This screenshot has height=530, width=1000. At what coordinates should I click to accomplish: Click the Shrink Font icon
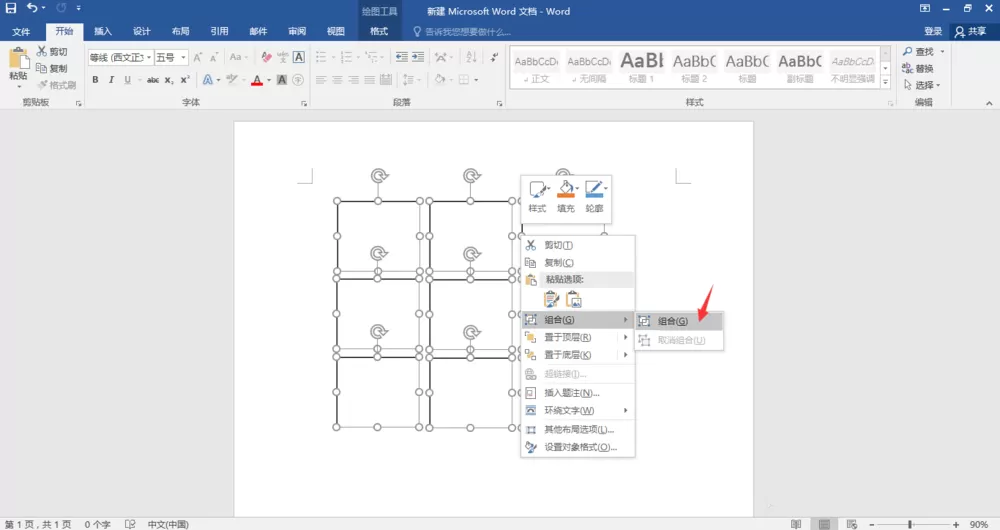tap(214, 57)
